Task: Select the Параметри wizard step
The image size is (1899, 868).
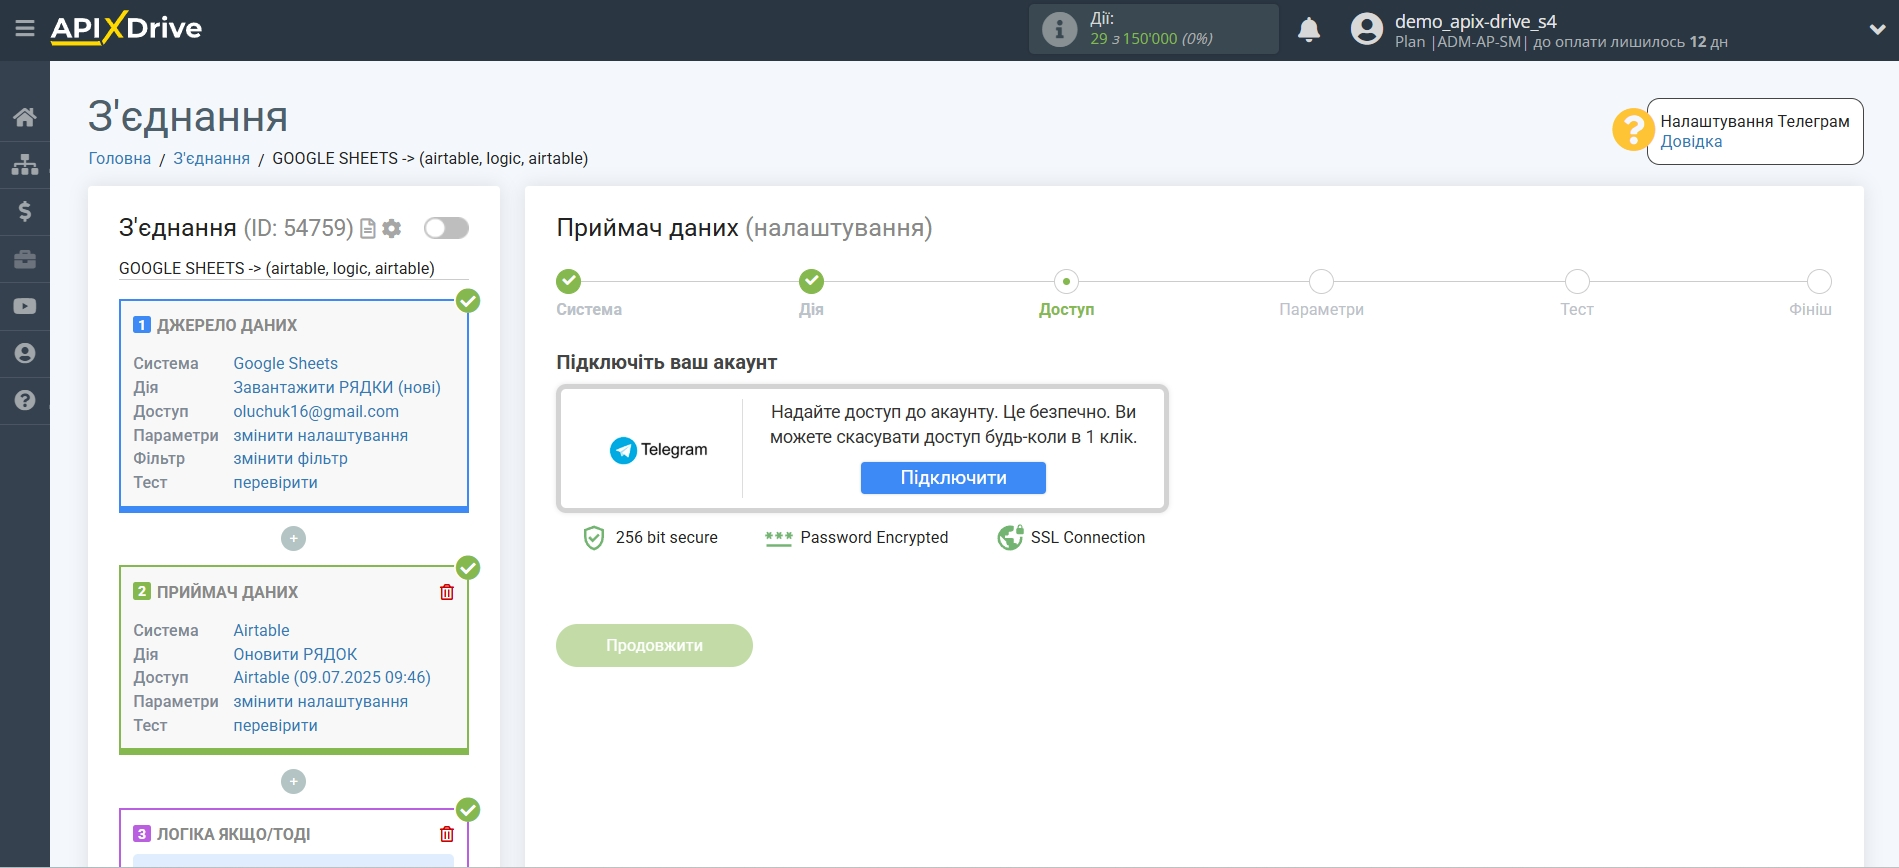Action: point(1321,282)
